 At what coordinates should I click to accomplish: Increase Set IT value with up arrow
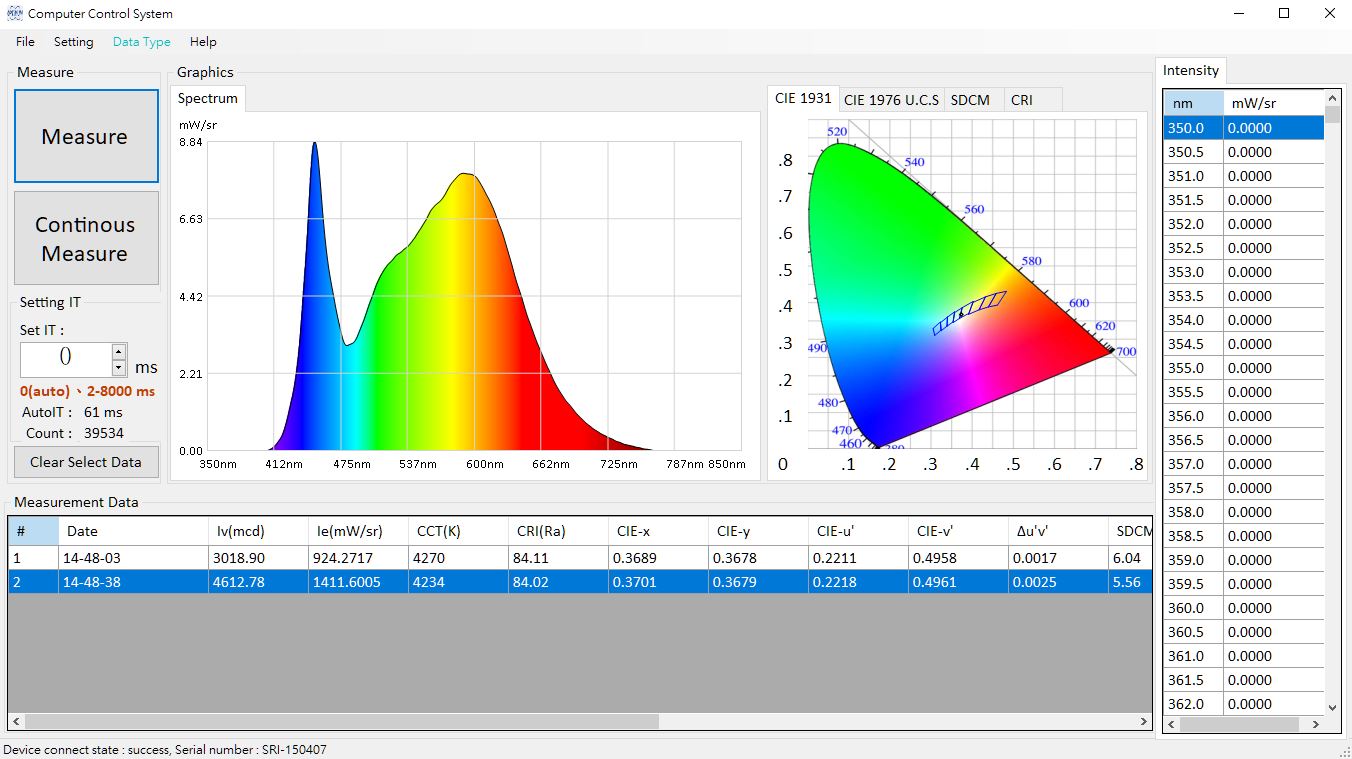point(119,352)
